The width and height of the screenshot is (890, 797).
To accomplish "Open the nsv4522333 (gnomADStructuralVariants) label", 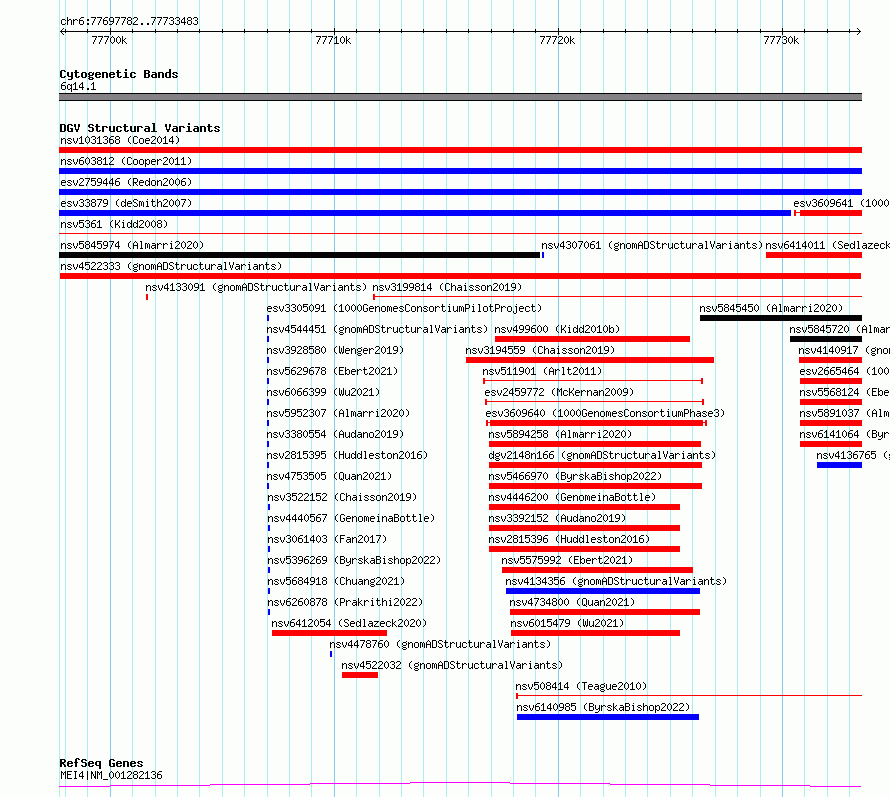I will tap(171, 266).
